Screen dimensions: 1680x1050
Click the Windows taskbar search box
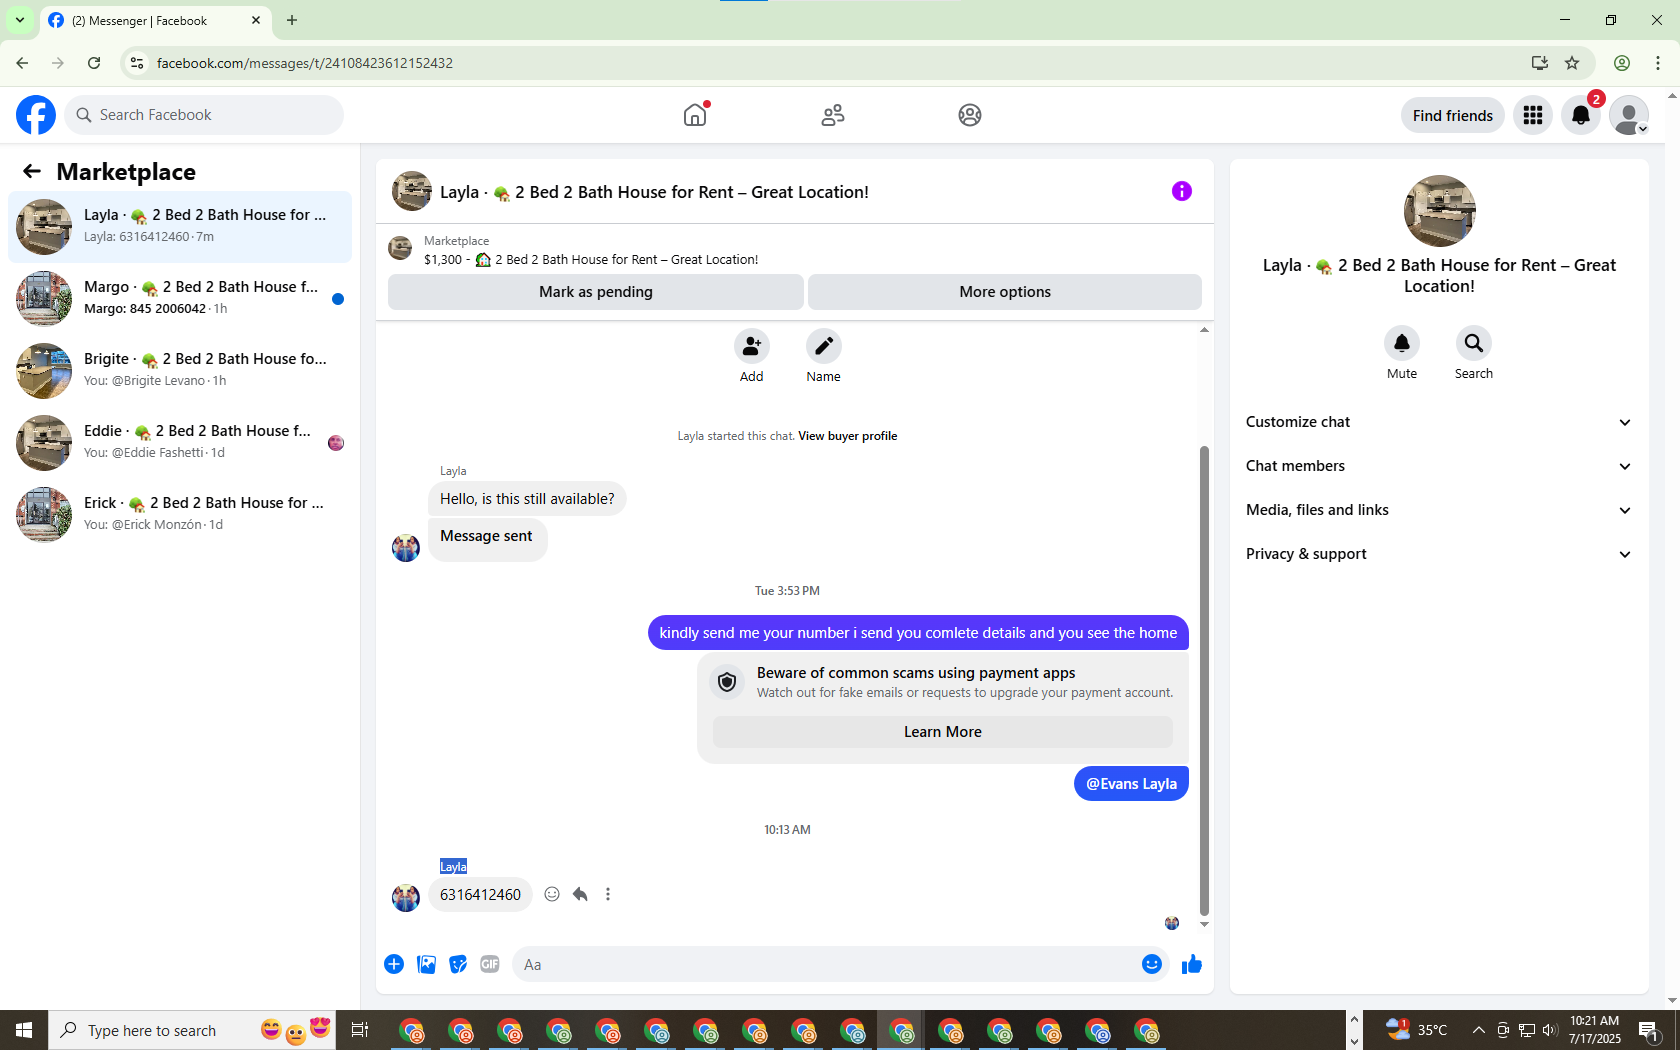(x=194, y=1030)
